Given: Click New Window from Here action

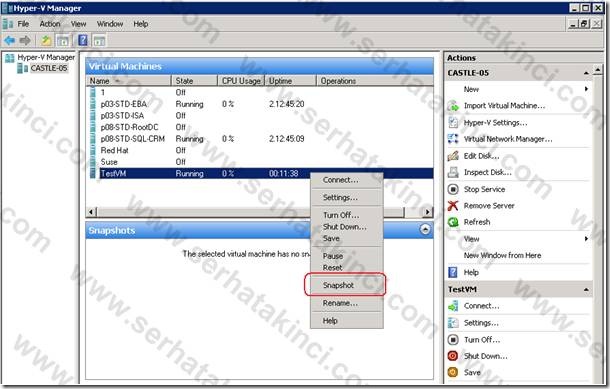Looking at the screenshot, I should [x=502, y=256].
